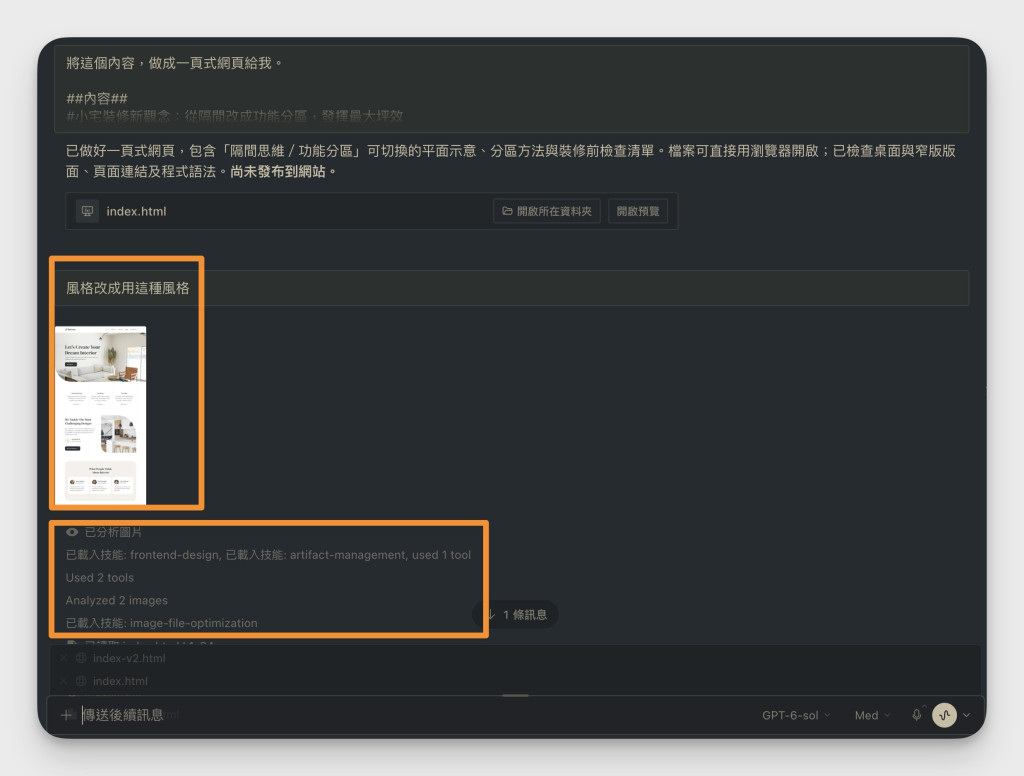Jump to the new message via 1 條訊息
The image size is (1024, 776).
(x=515, y=615)
